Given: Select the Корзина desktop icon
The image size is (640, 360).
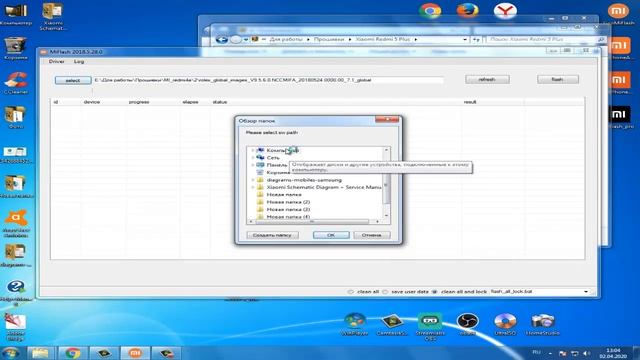Looking at the screenshot, I should point(16,49).
